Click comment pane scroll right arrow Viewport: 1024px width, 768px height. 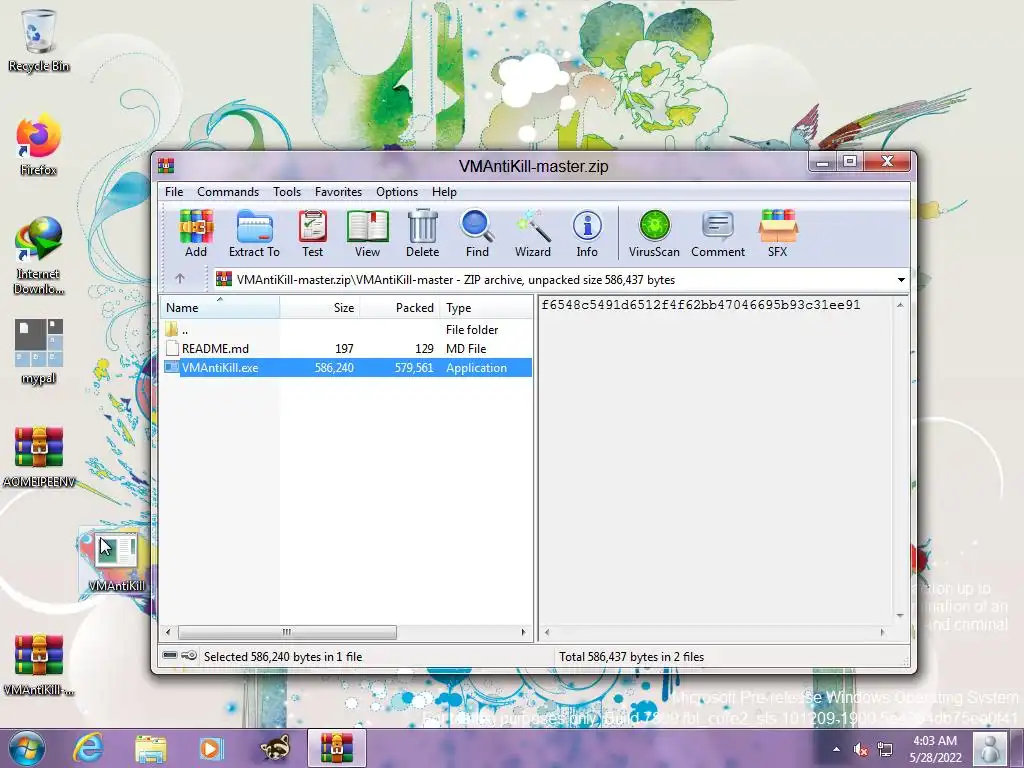point(882,632)
